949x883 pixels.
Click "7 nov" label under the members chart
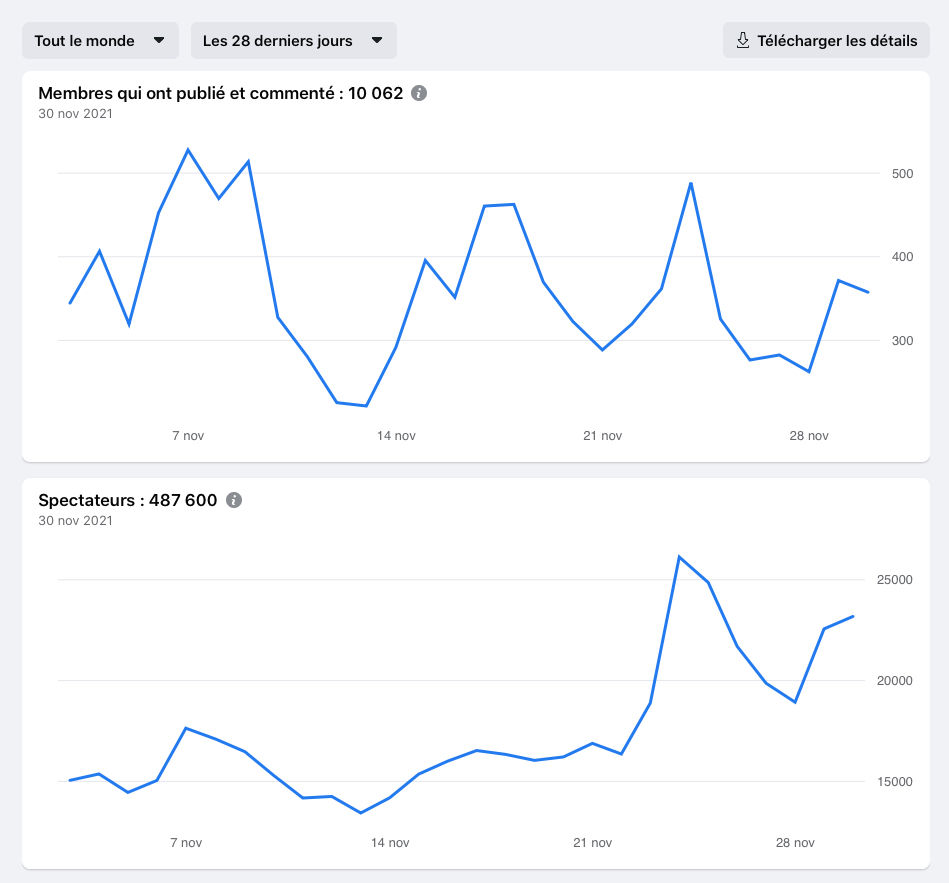188,436
